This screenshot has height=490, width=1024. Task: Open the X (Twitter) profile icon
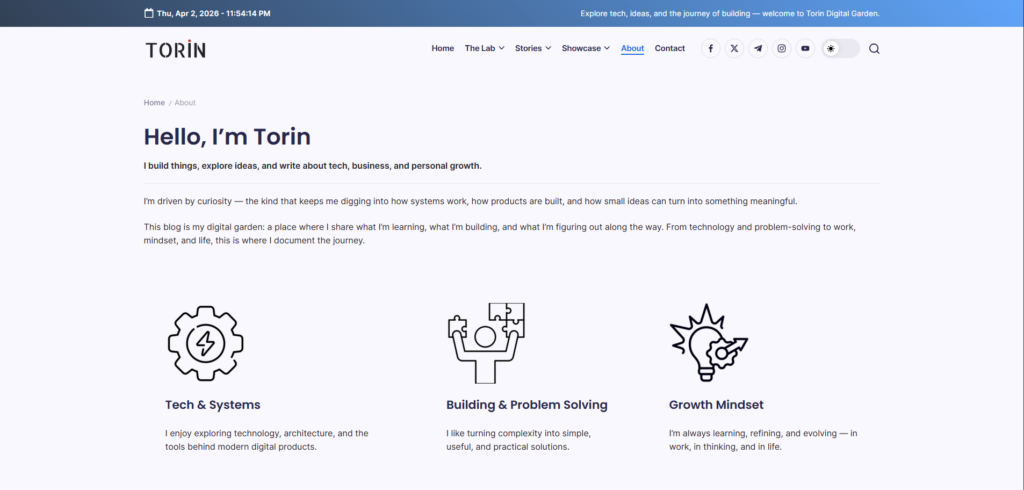(735, 48)
